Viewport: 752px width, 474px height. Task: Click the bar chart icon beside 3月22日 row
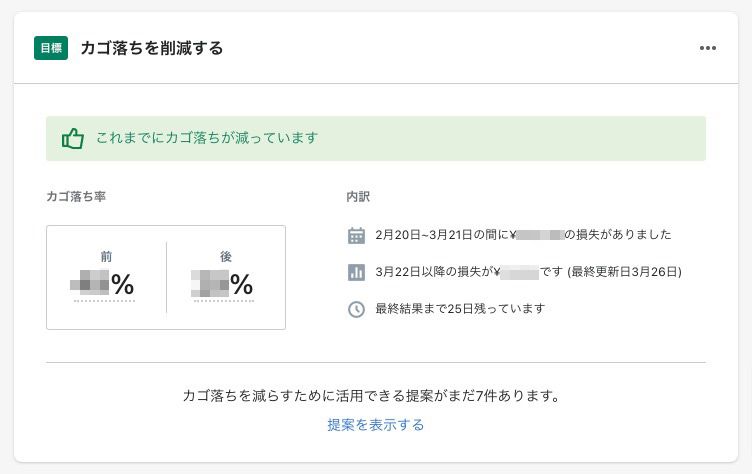356,272
